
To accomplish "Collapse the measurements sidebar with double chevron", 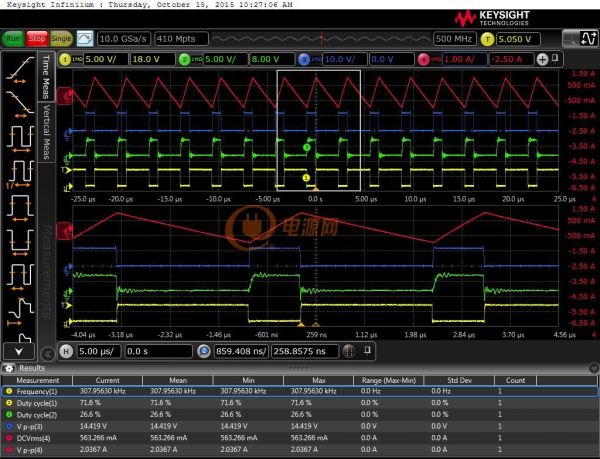I will tap(47, 353).
